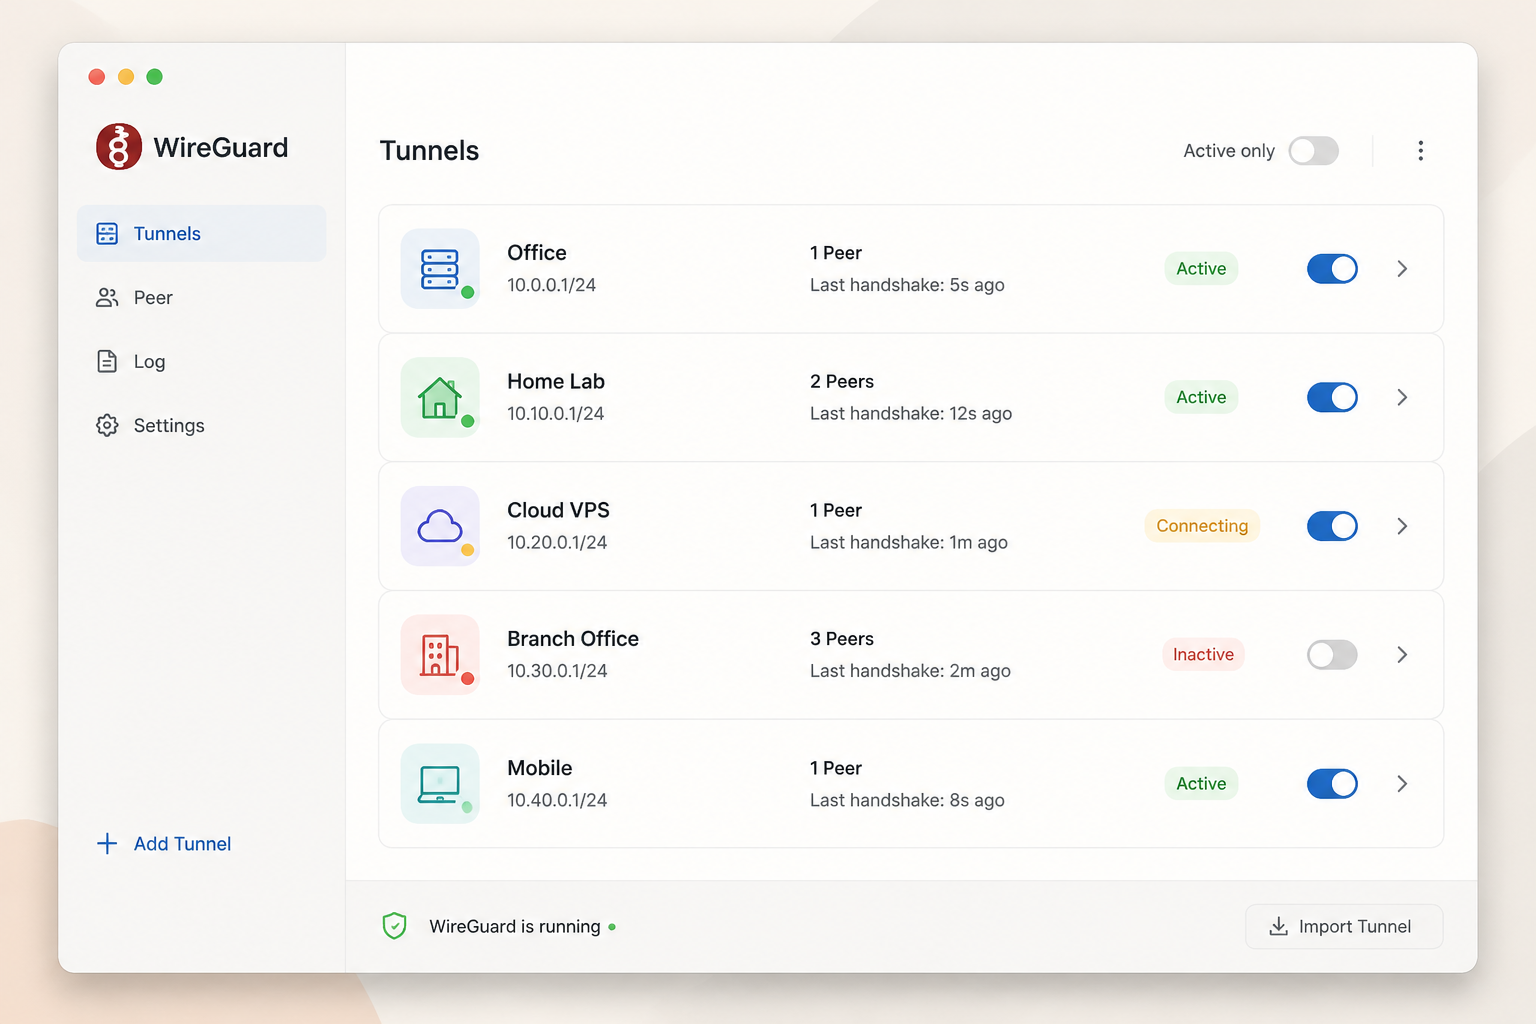Viewport: 1536px width, 1024px height.
Task: Turn on the Branch Office tunnel switch
Action: coord(1332,655)
